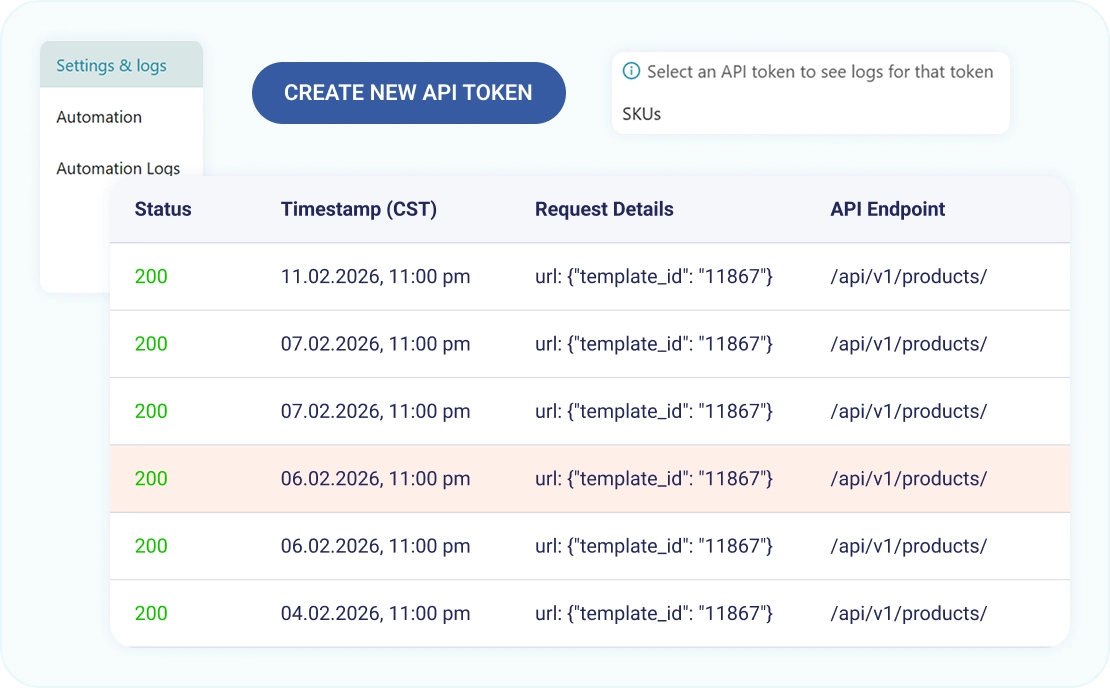The image size is (1110, 688).
Task: Select the highlighted 06.02.2026 log row
Action: [590, 479]
